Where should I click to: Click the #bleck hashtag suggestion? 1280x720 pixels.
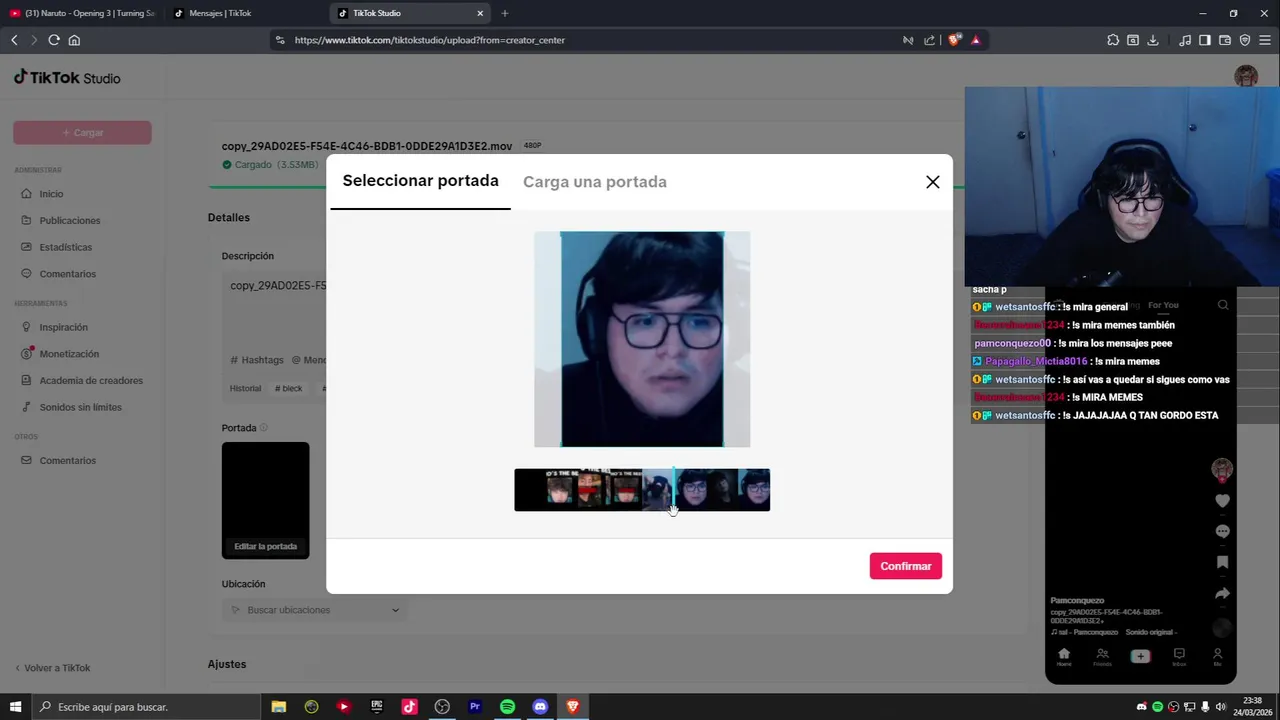(288, 388)
